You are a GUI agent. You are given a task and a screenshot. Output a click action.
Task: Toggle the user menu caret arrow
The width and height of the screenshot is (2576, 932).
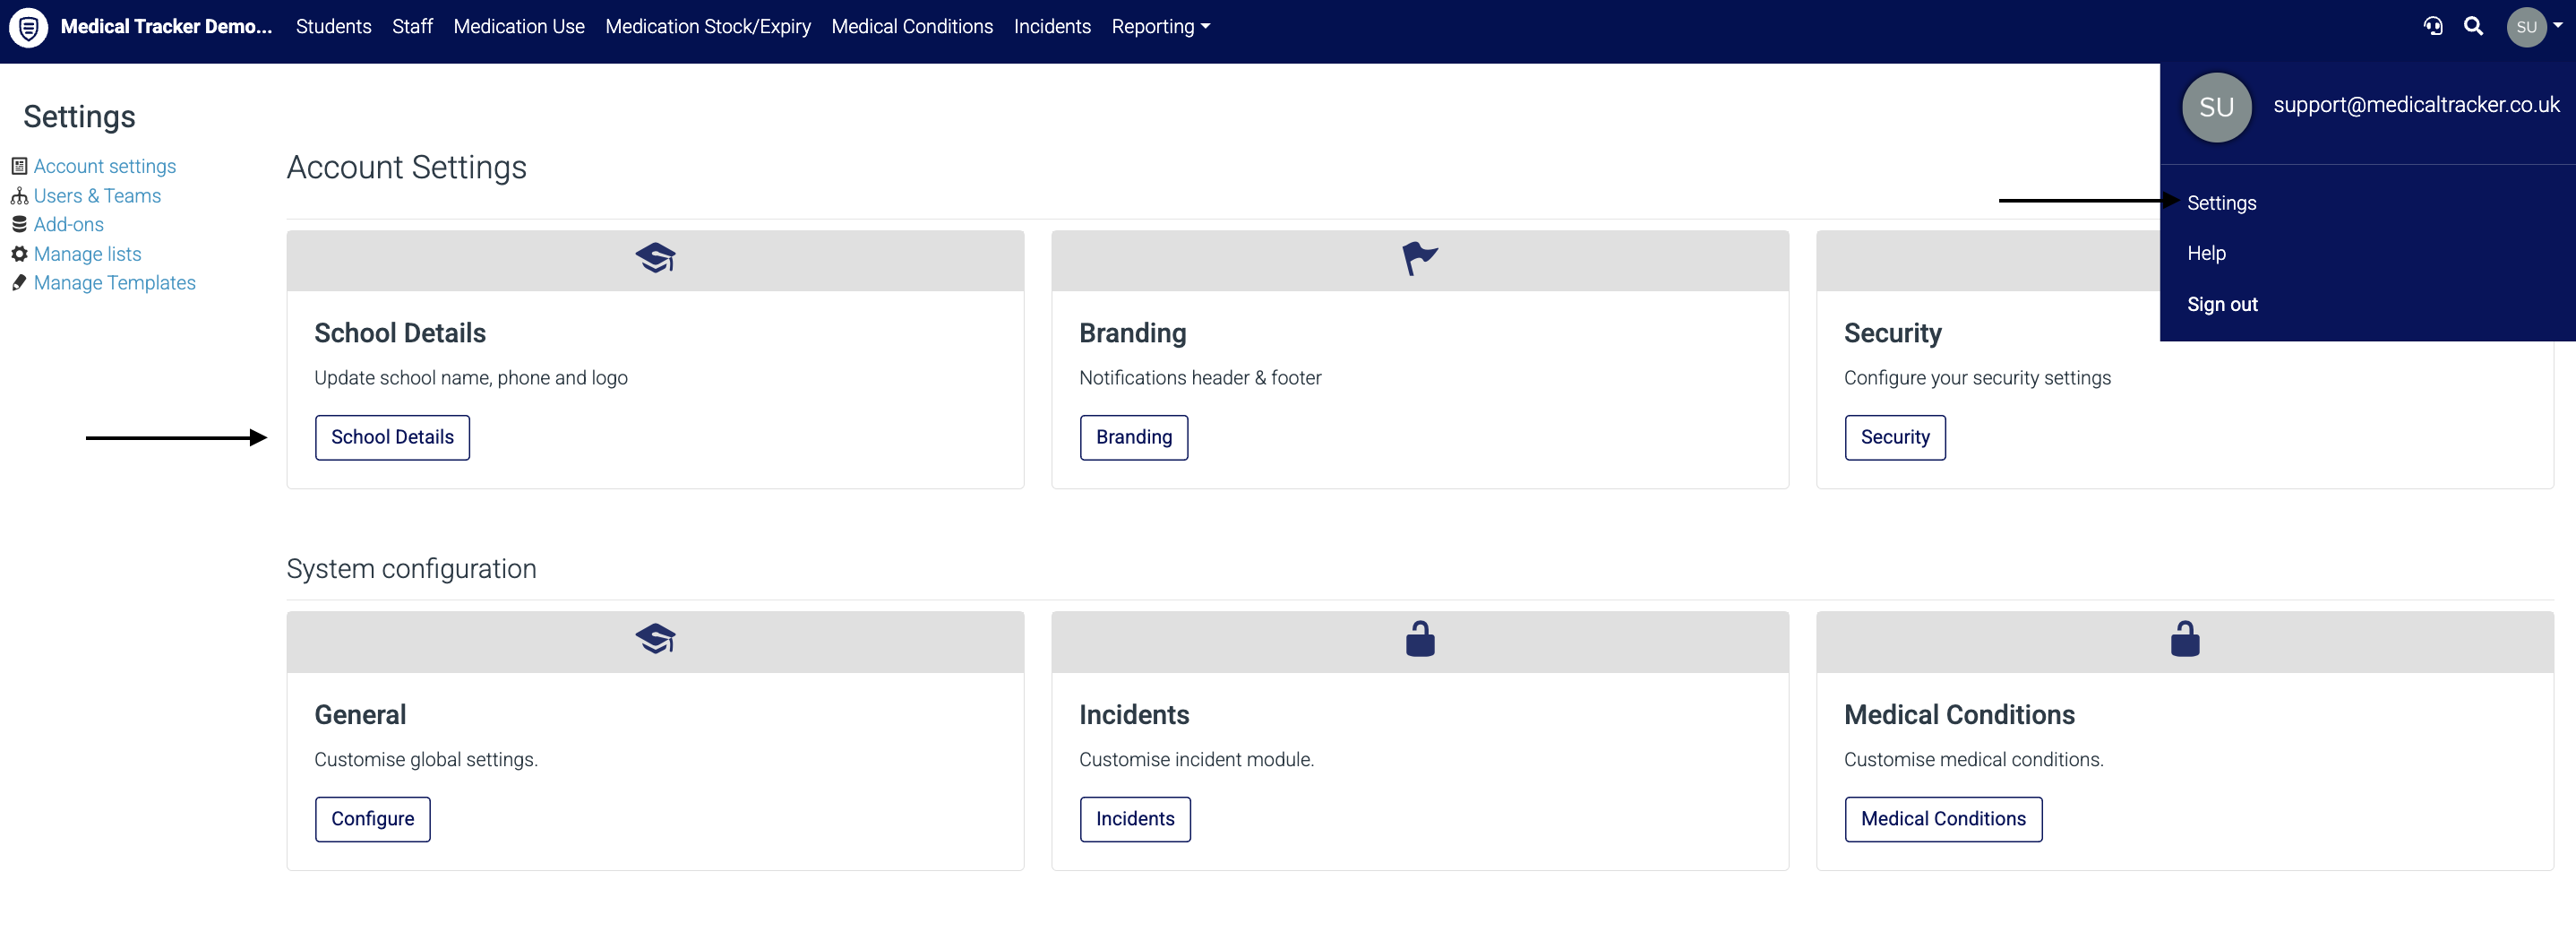(2557, 26)
